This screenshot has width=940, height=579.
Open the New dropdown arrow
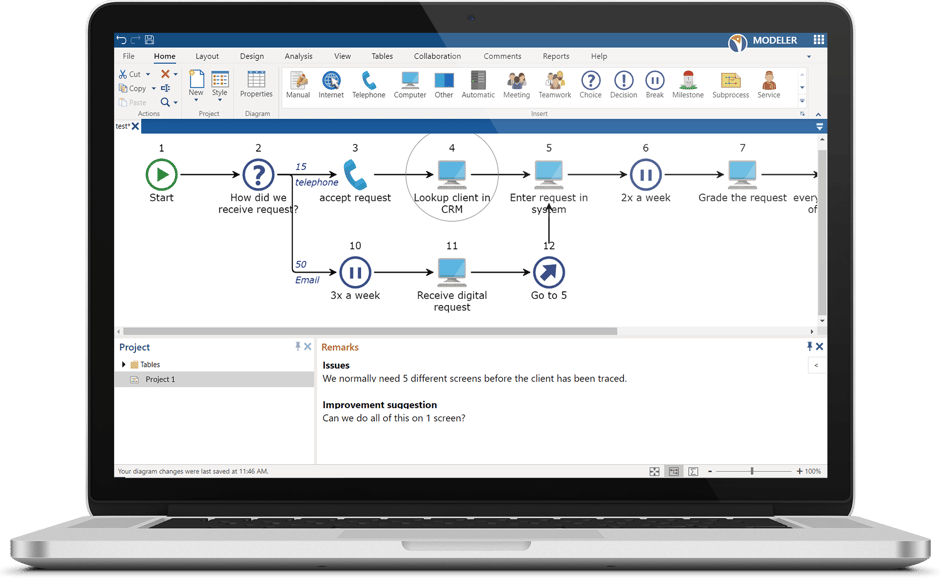(195, 99)
